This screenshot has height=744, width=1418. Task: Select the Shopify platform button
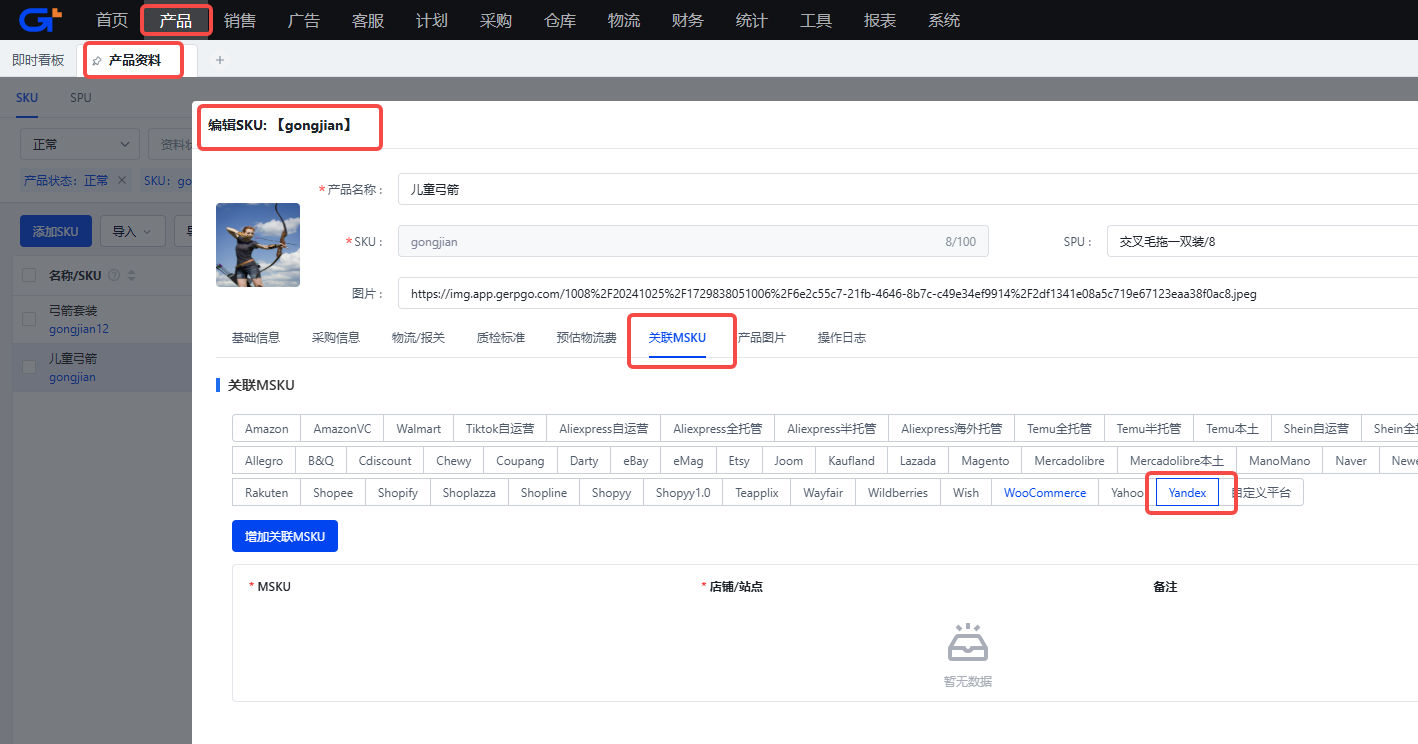tap(398, 493)
